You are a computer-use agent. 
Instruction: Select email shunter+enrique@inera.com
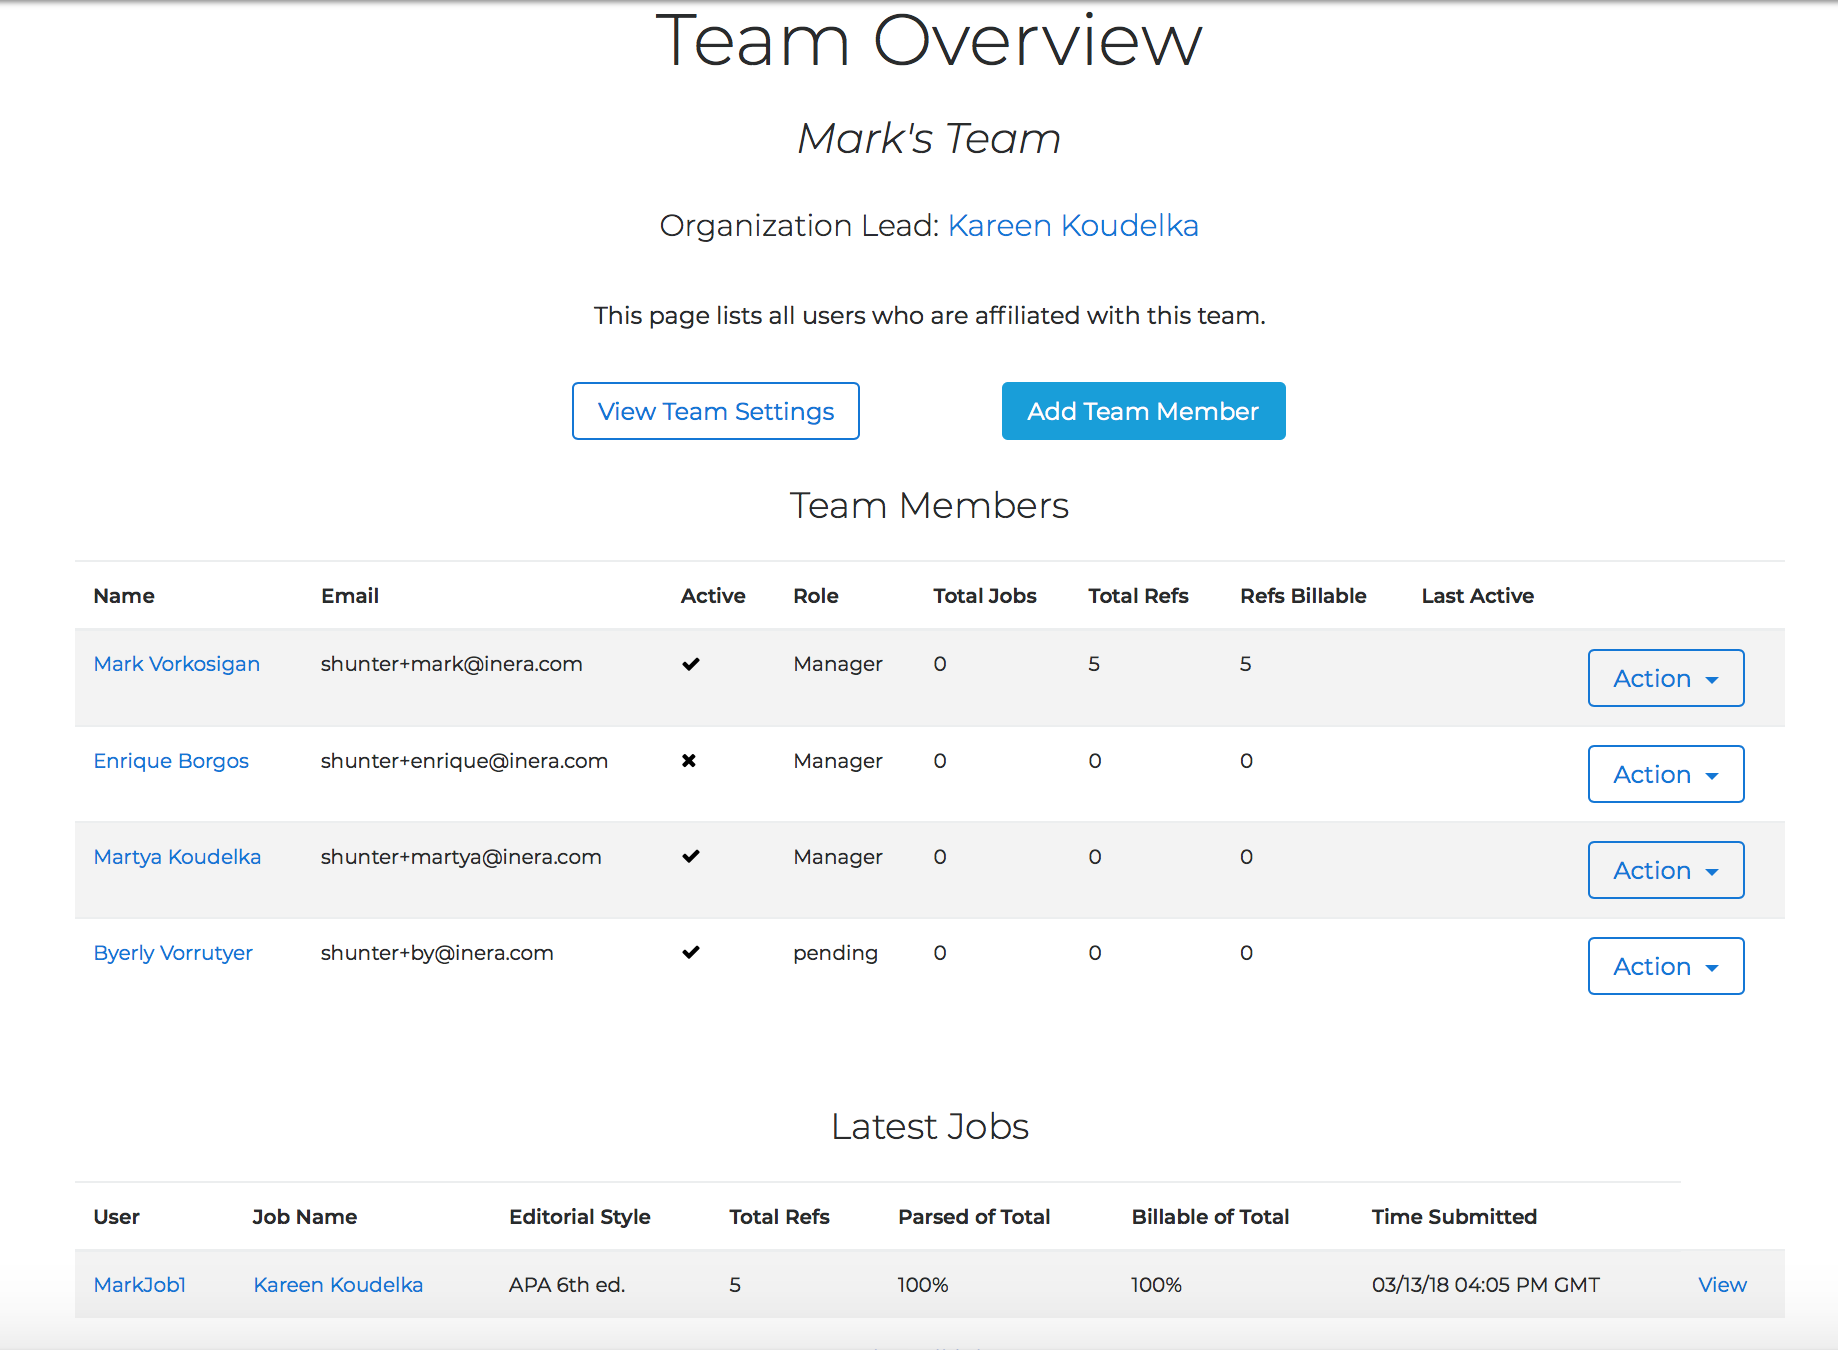pos(464,761)
